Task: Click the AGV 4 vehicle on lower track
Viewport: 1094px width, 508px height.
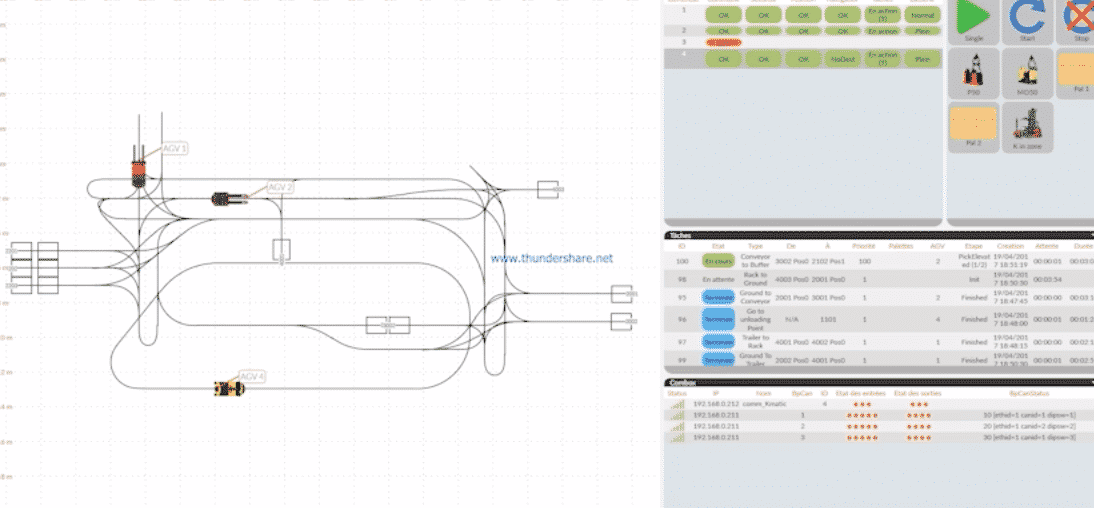Action: (231, 388)
